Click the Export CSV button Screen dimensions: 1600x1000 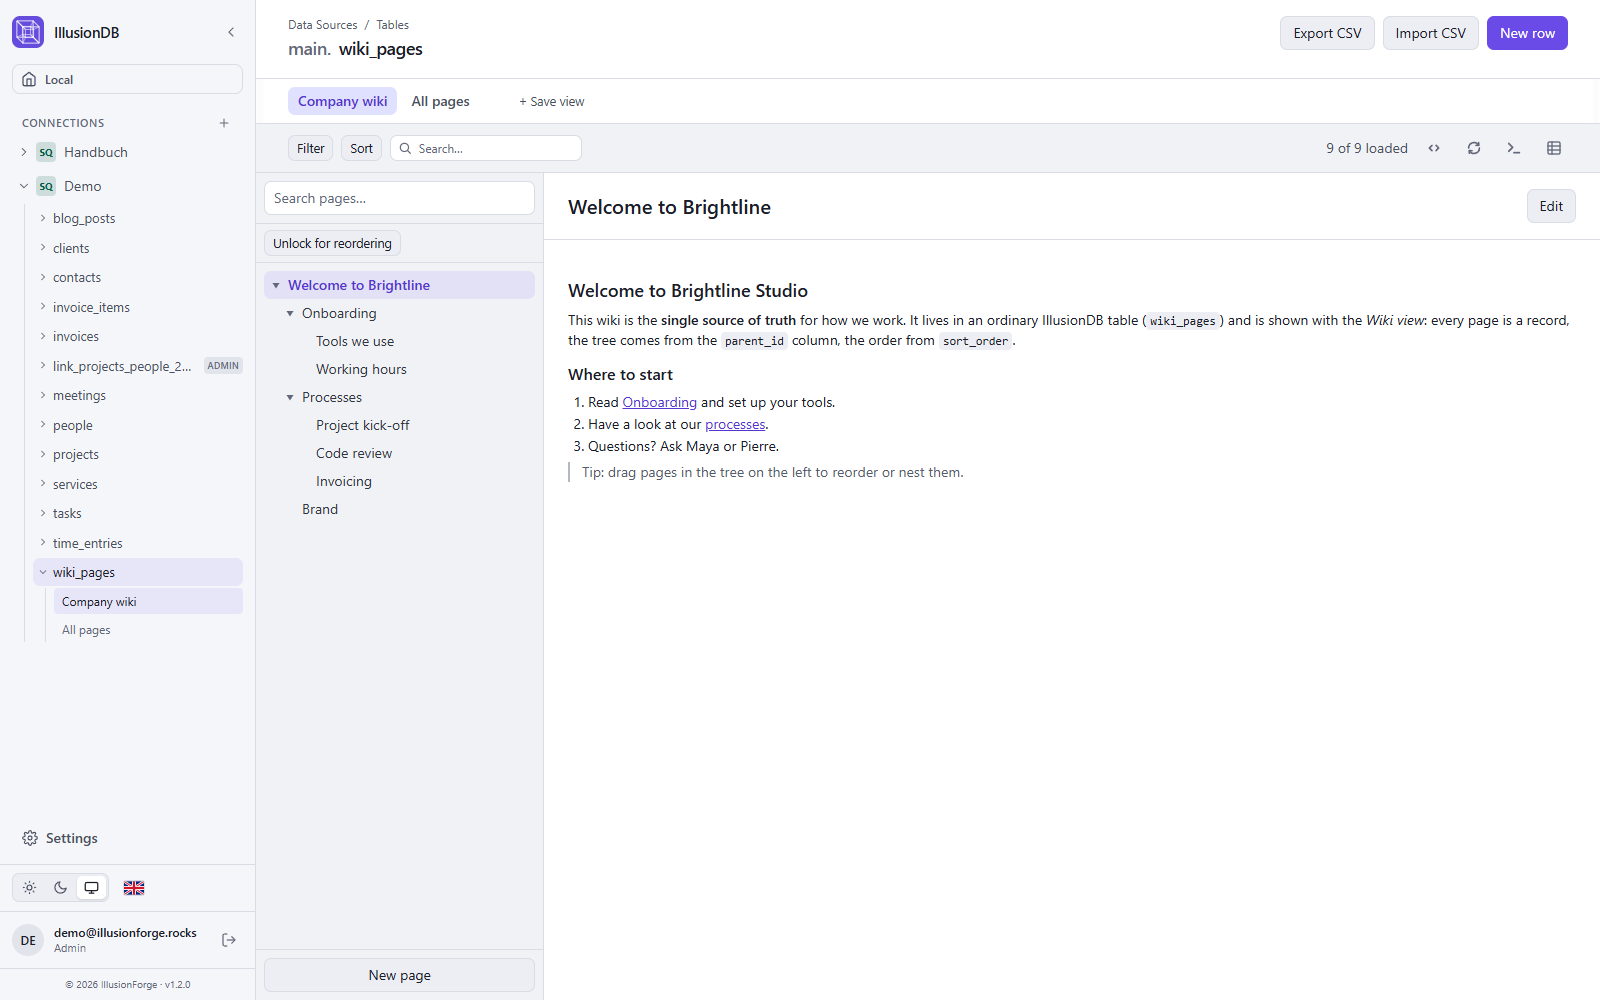[x=1328, y=33]
